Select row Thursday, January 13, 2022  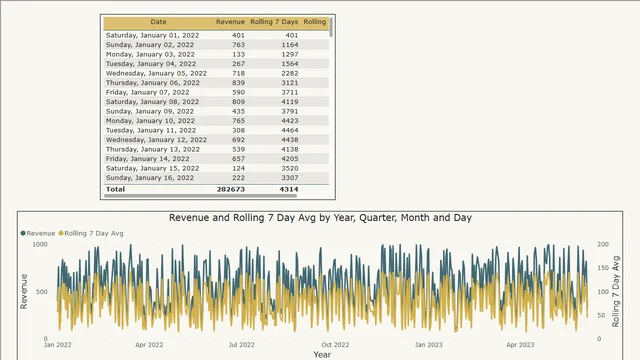pyautogui.click(x=216, y=149)
